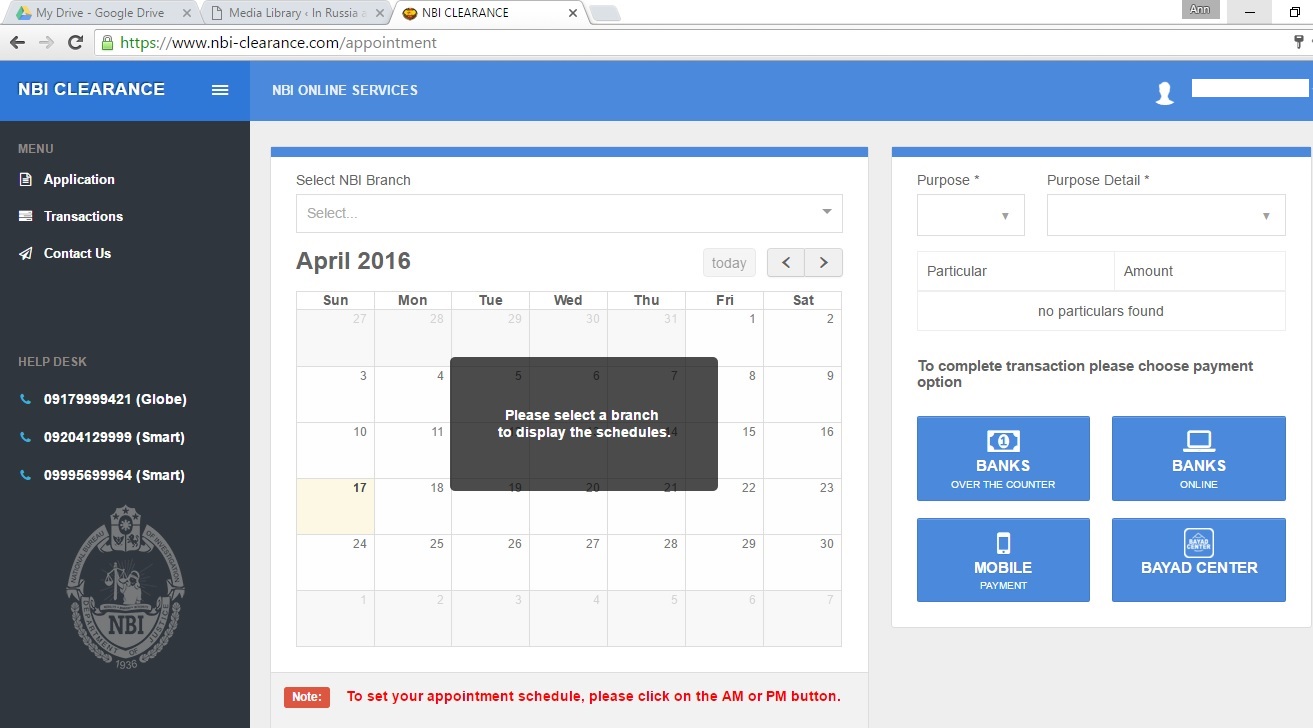Click the NBI CLEARANCE logo title
Screen dimensions: 1313x728
(x=91, y=90)
